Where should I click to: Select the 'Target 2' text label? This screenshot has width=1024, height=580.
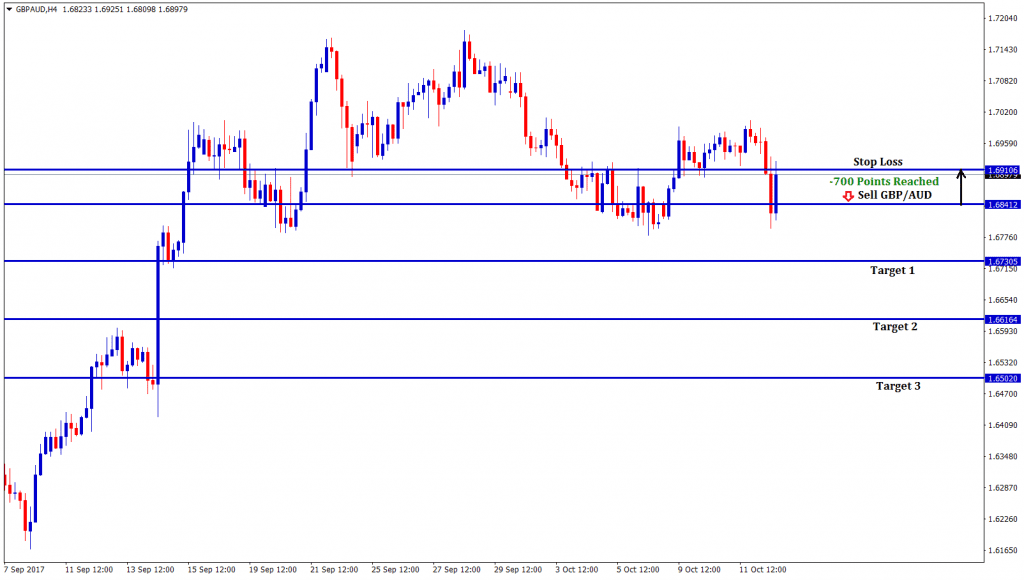click(895, 327)
